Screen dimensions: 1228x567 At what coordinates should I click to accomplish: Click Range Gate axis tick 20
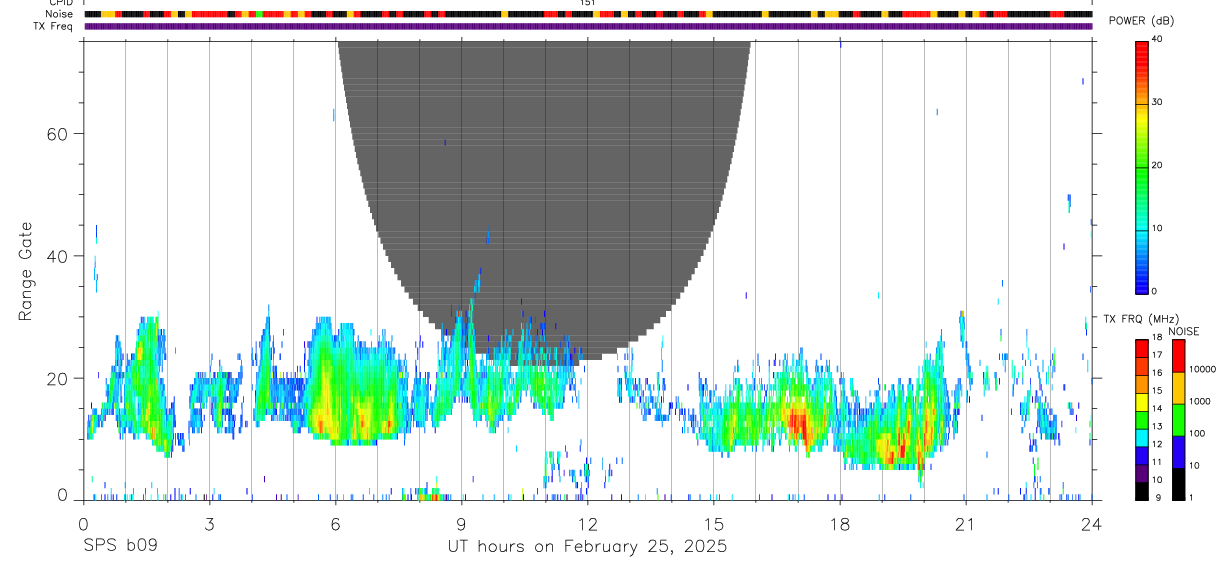[x=58, y=379]
